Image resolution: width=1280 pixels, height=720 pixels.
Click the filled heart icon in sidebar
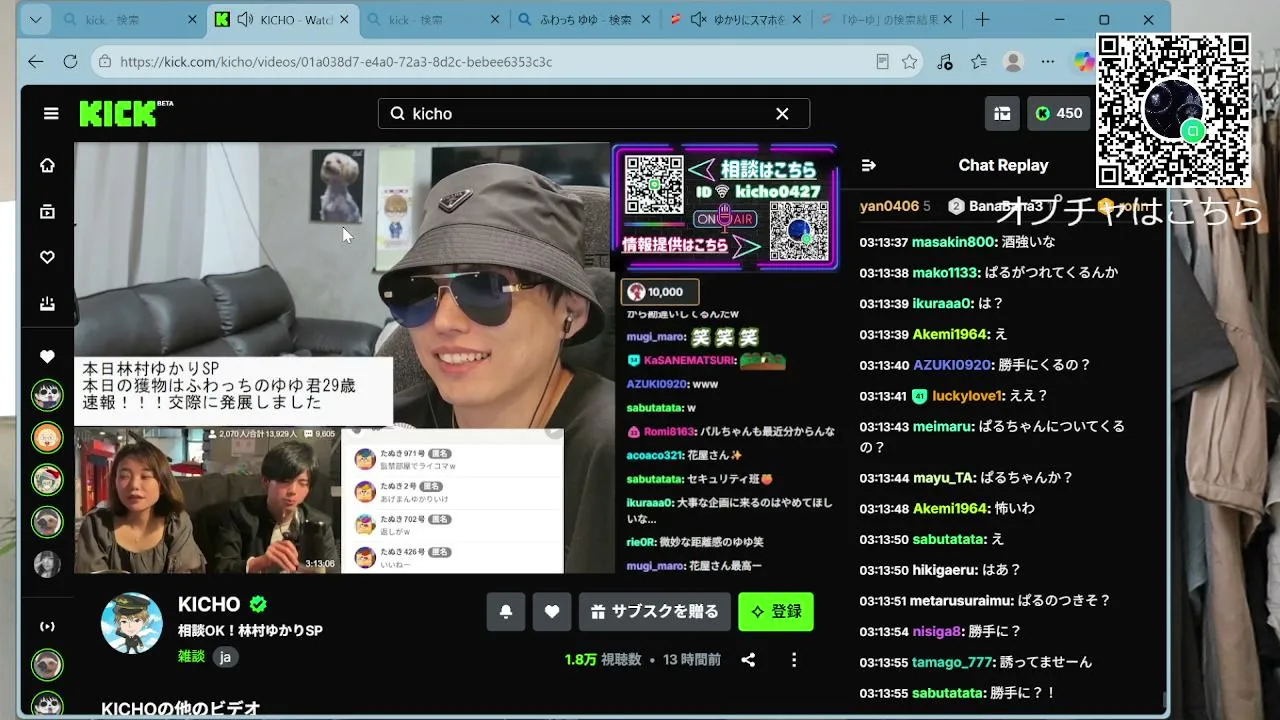coord(47,357)
